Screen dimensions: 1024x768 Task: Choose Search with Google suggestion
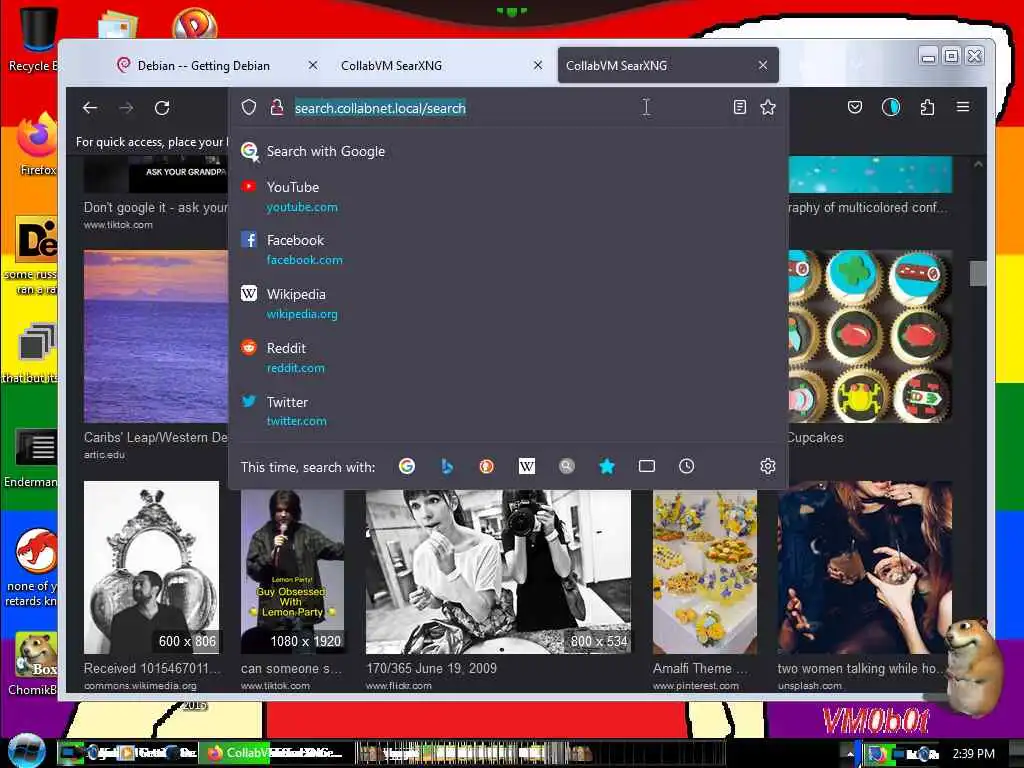point(508,152)
